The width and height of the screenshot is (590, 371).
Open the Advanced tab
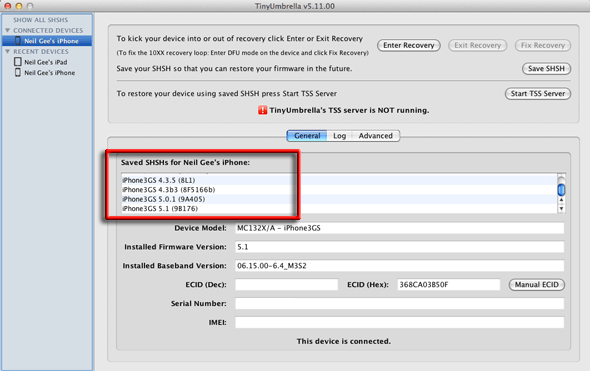[376, 136]
